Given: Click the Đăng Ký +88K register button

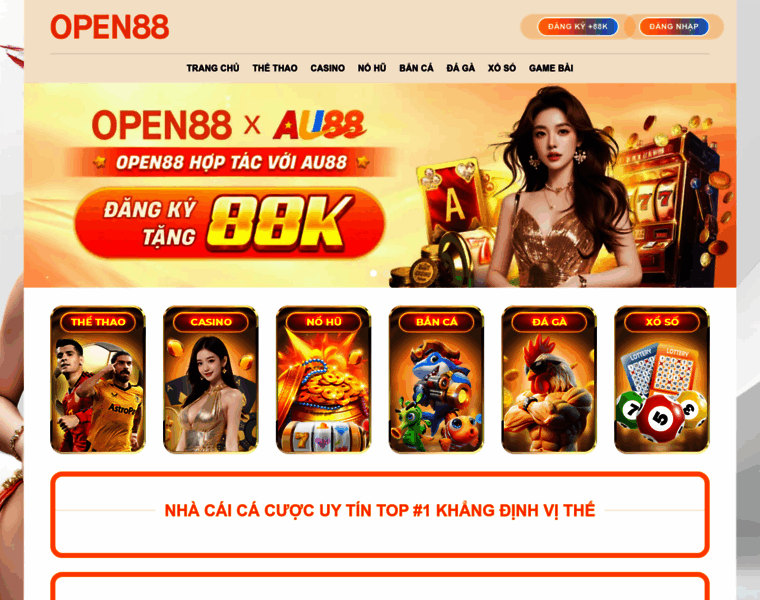Looking at the screenshot, I should pyautogui.click(x=578, y=27).
